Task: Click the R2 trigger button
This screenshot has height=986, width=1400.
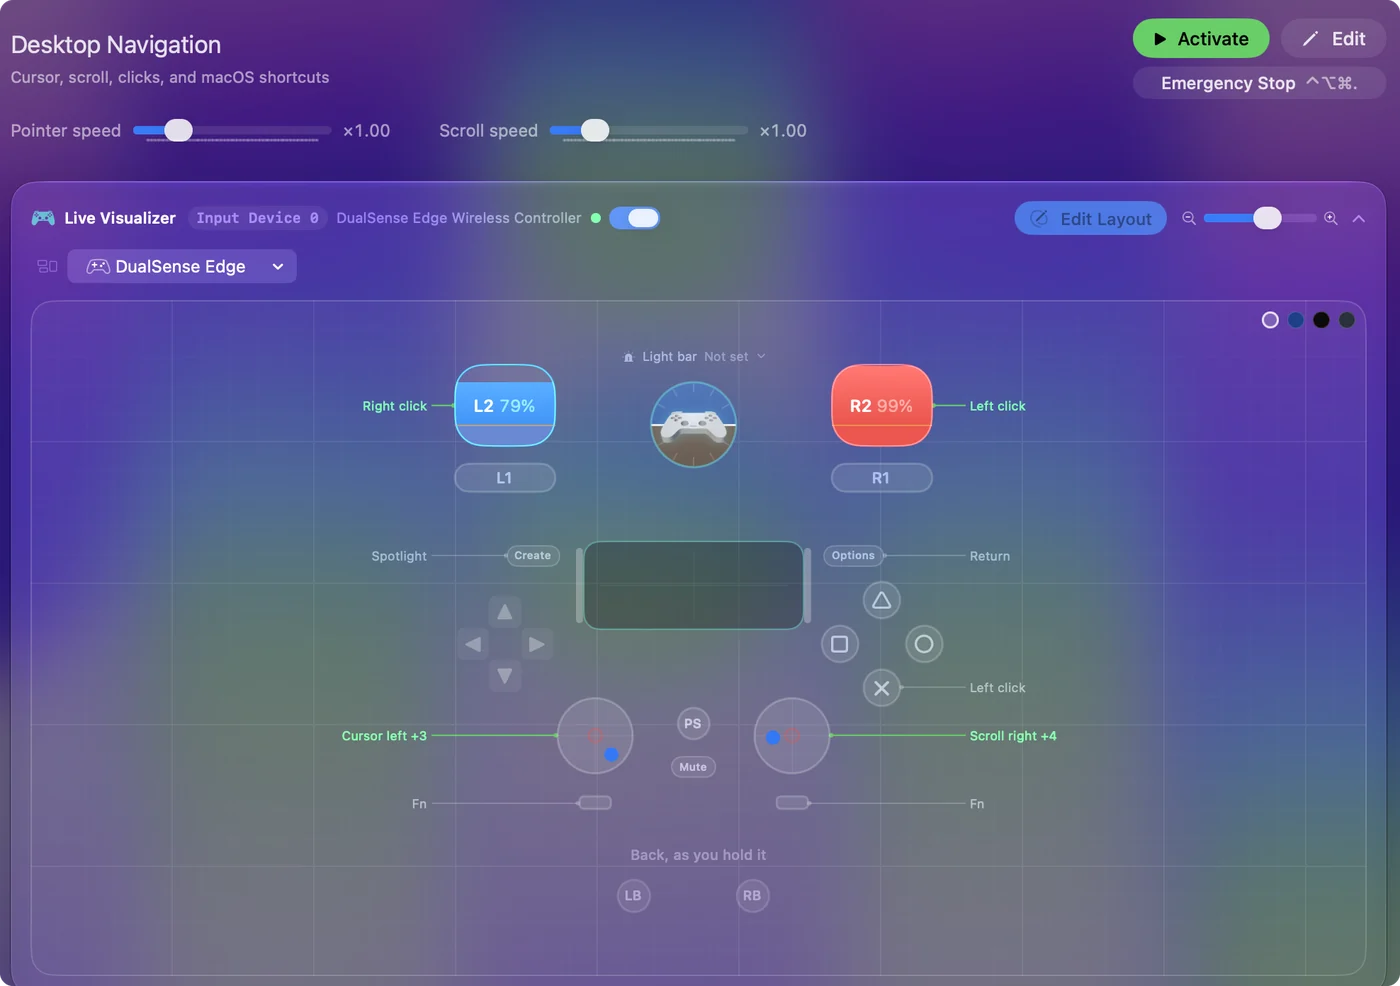Action: point(882,405)
